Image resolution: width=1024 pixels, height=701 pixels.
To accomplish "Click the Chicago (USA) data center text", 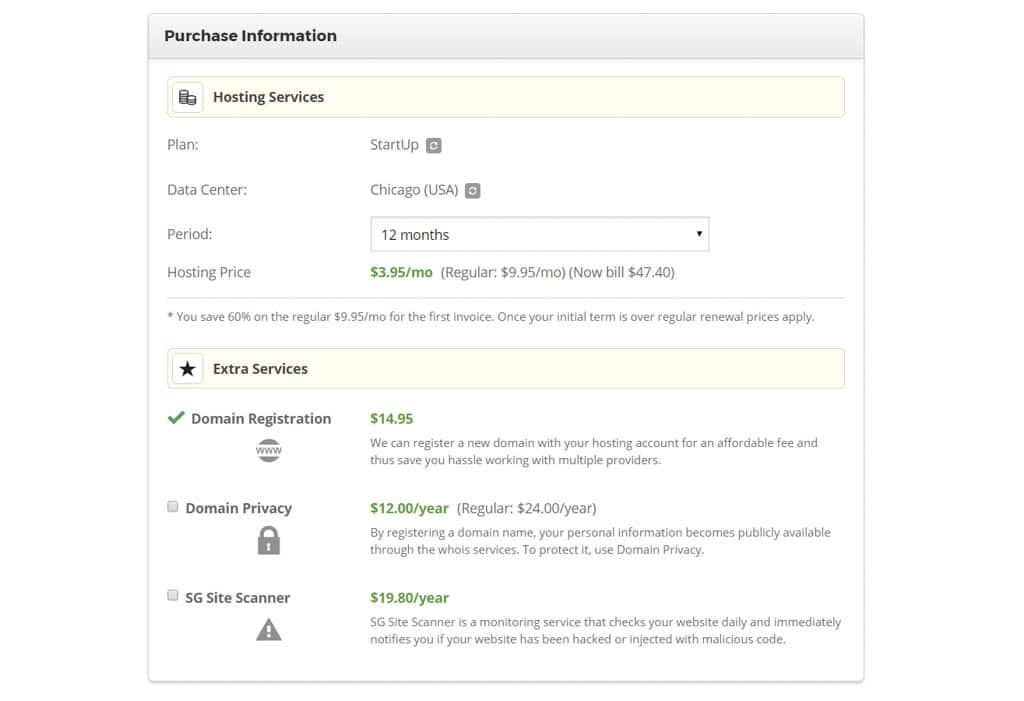I will tap(414, 190).
